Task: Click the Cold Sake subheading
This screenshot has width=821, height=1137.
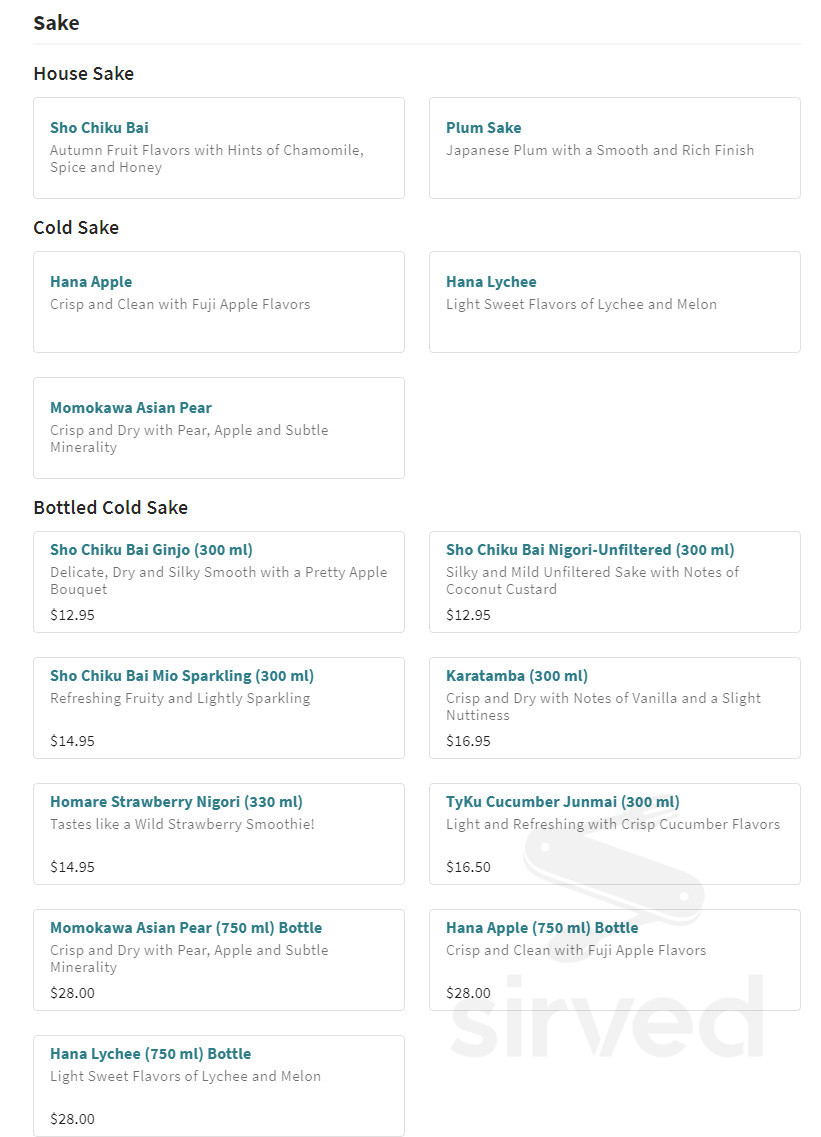Action: point(76,227)
